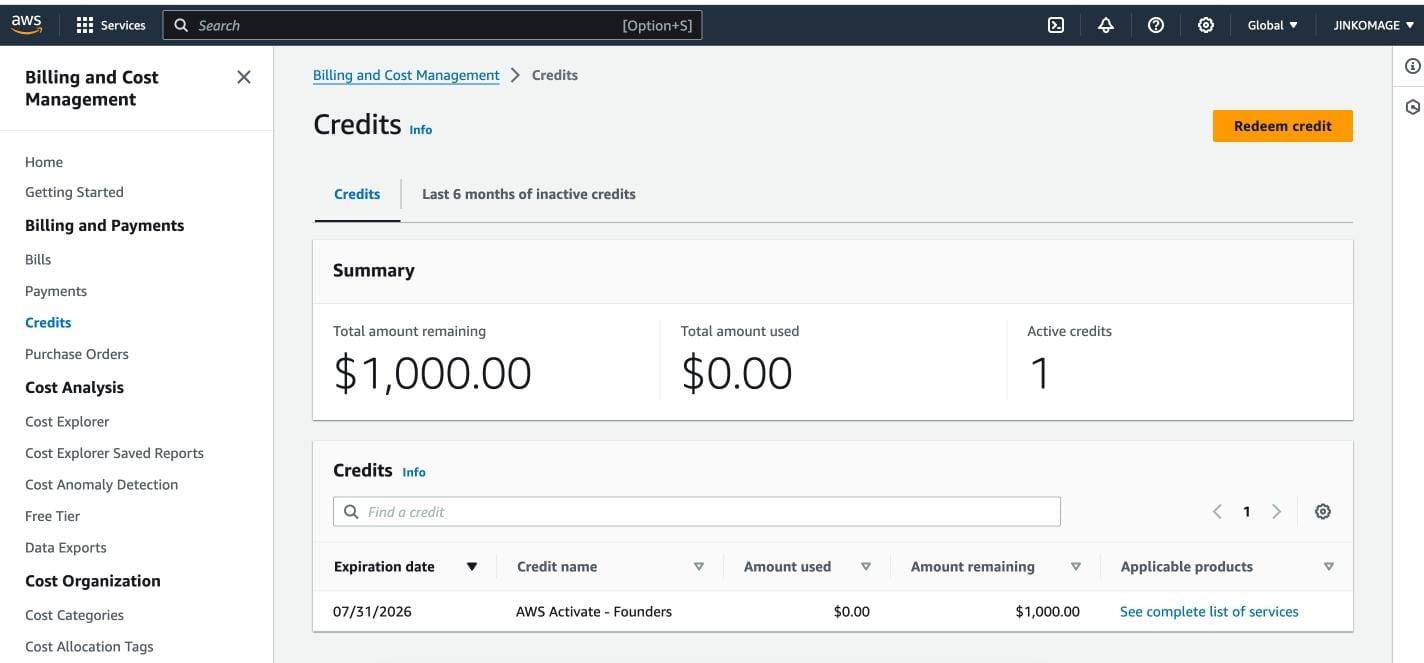Go to Home in sidebar

pyautogui.click(x=44, y=162)
